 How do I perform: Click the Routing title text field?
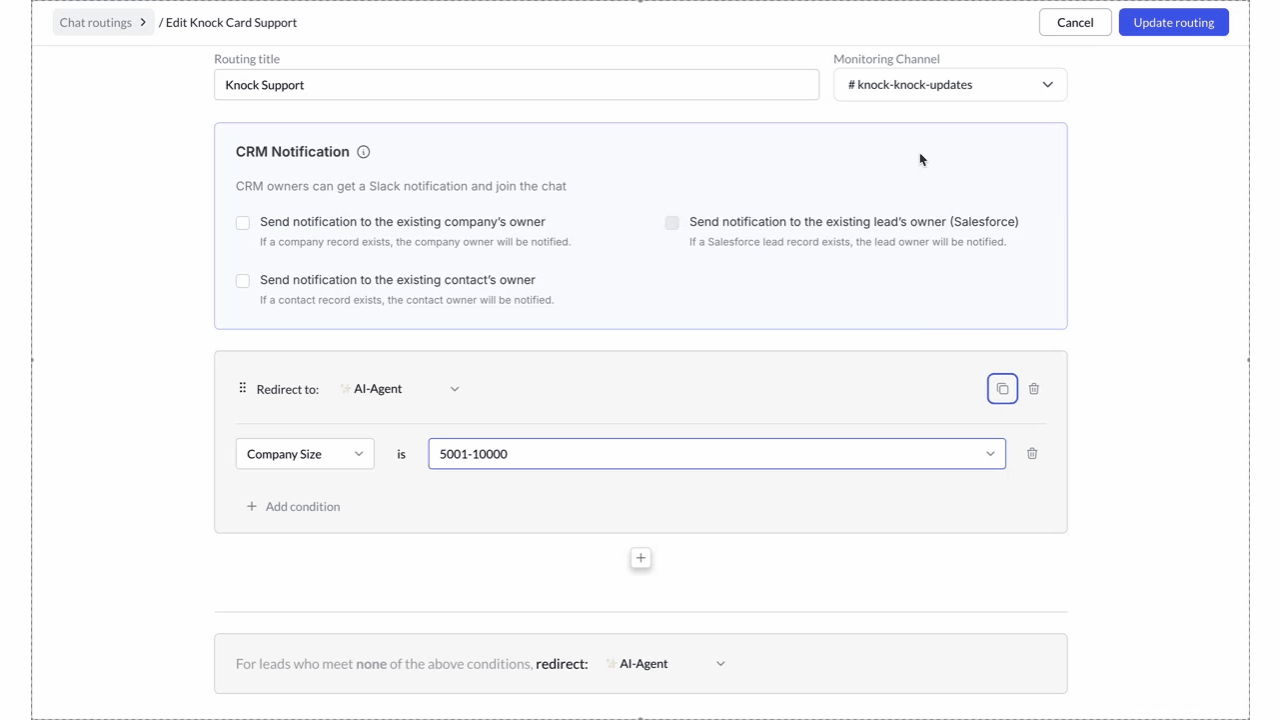click(516, 85)
